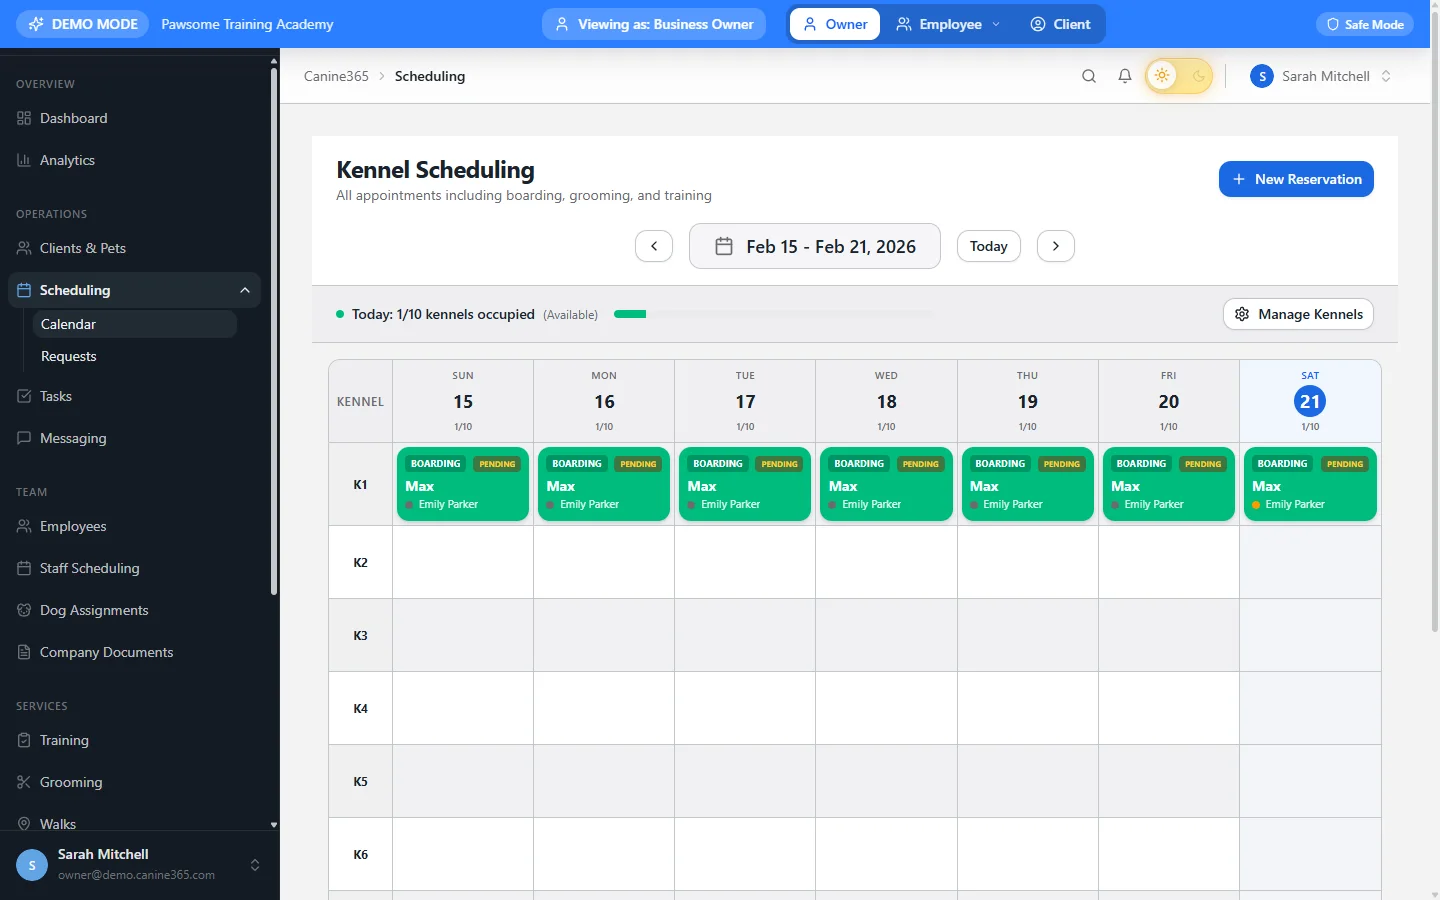The height and width of the screenshot is (900, 1440).
Task: Click the DEMO MODE badge
Action: [83, 24]
